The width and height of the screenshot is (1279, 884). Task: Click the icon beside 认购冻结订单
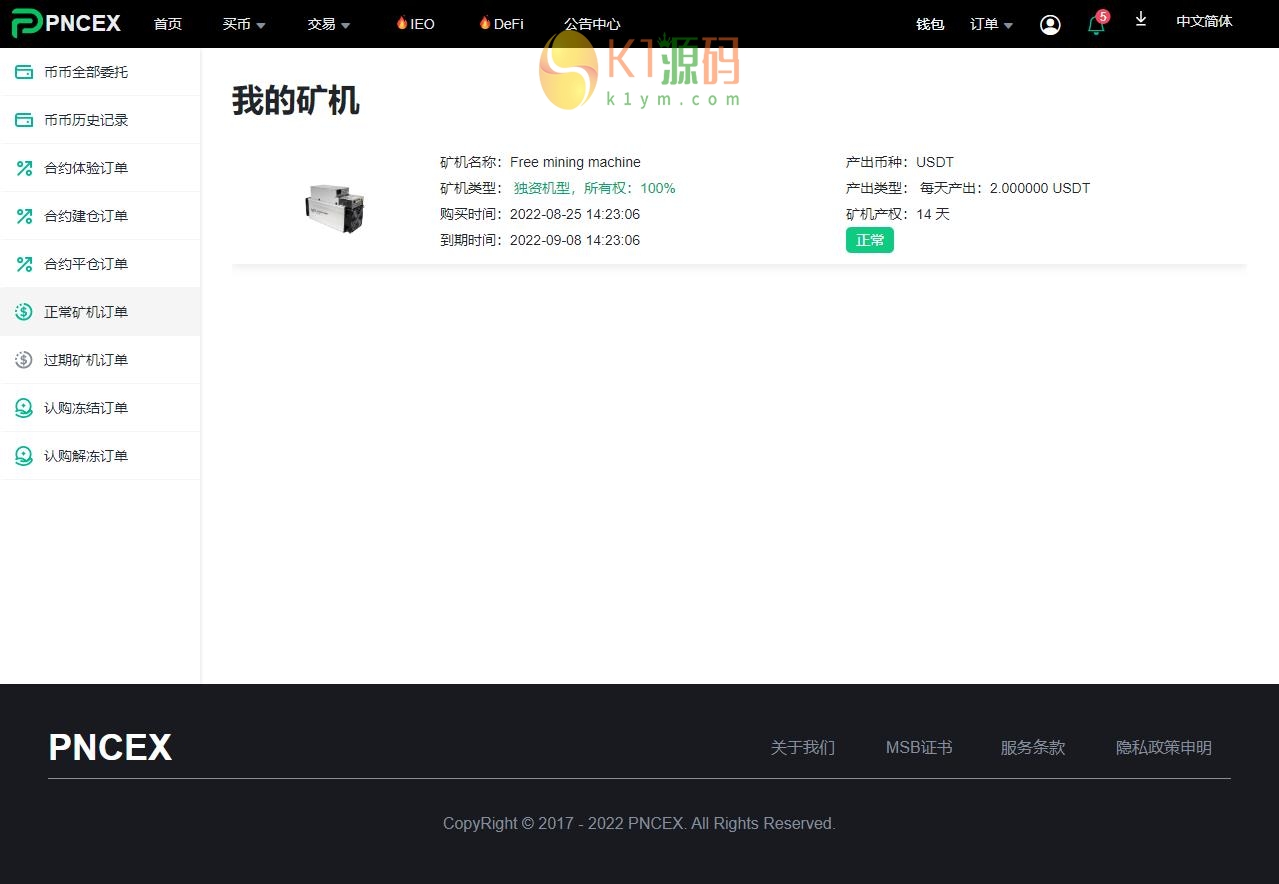24,408
